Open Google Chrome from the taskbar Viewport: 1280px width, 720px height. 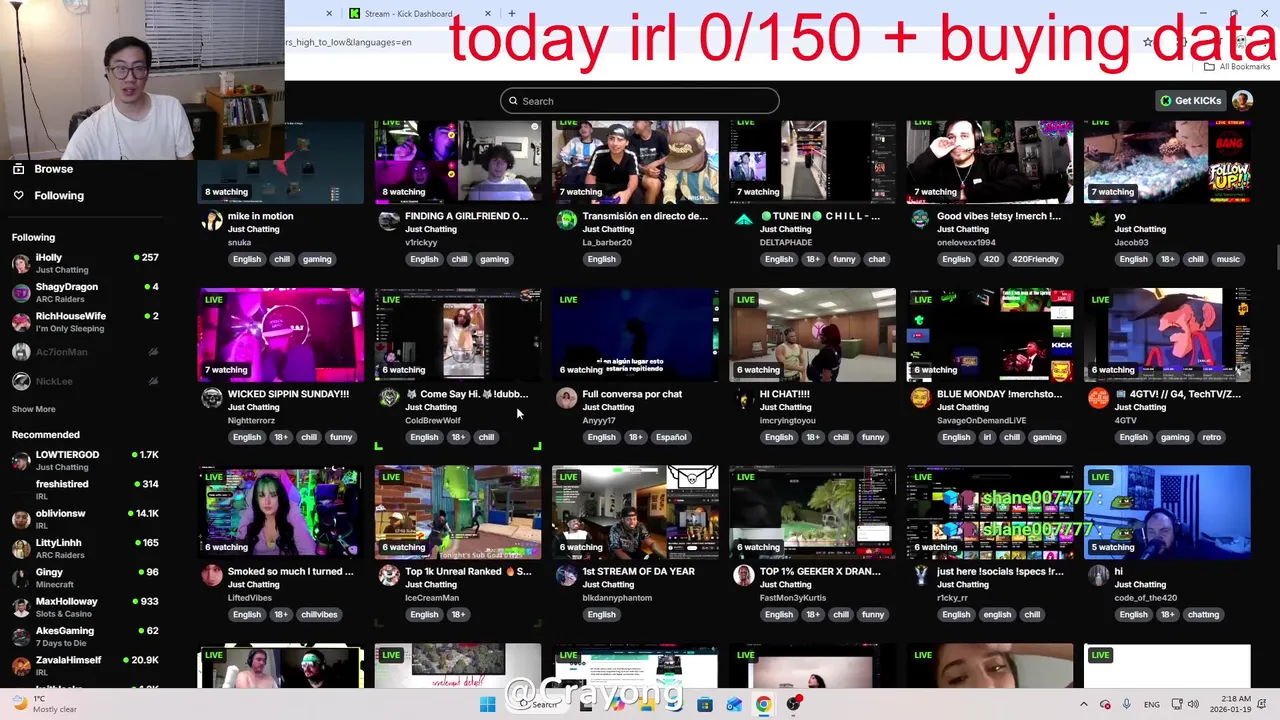(x=763, y=704)
